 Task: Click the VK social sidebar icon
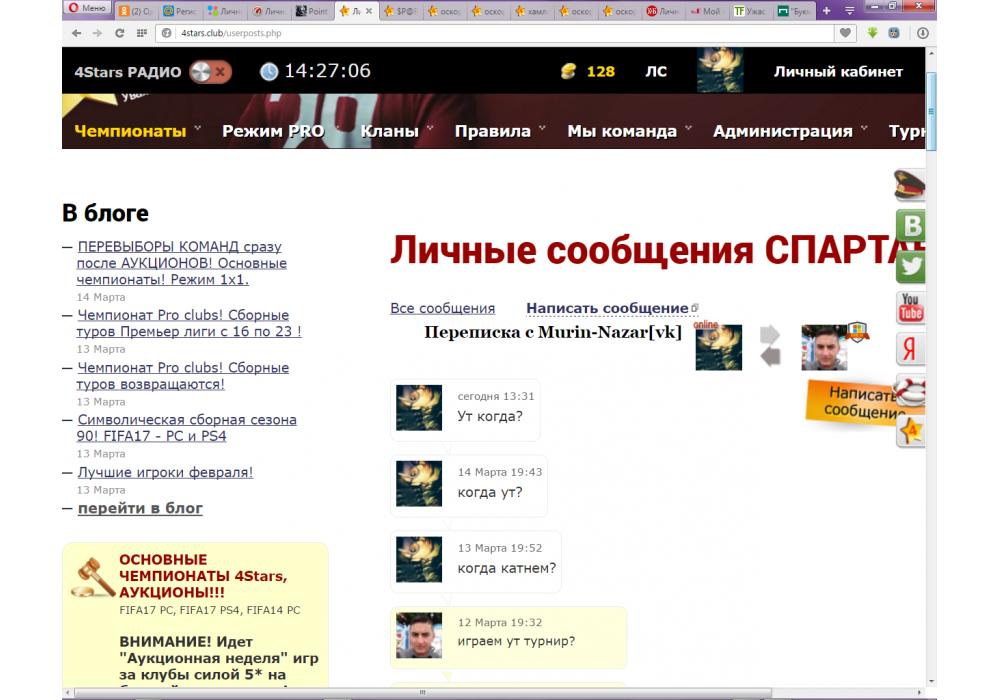click(910, 226)
